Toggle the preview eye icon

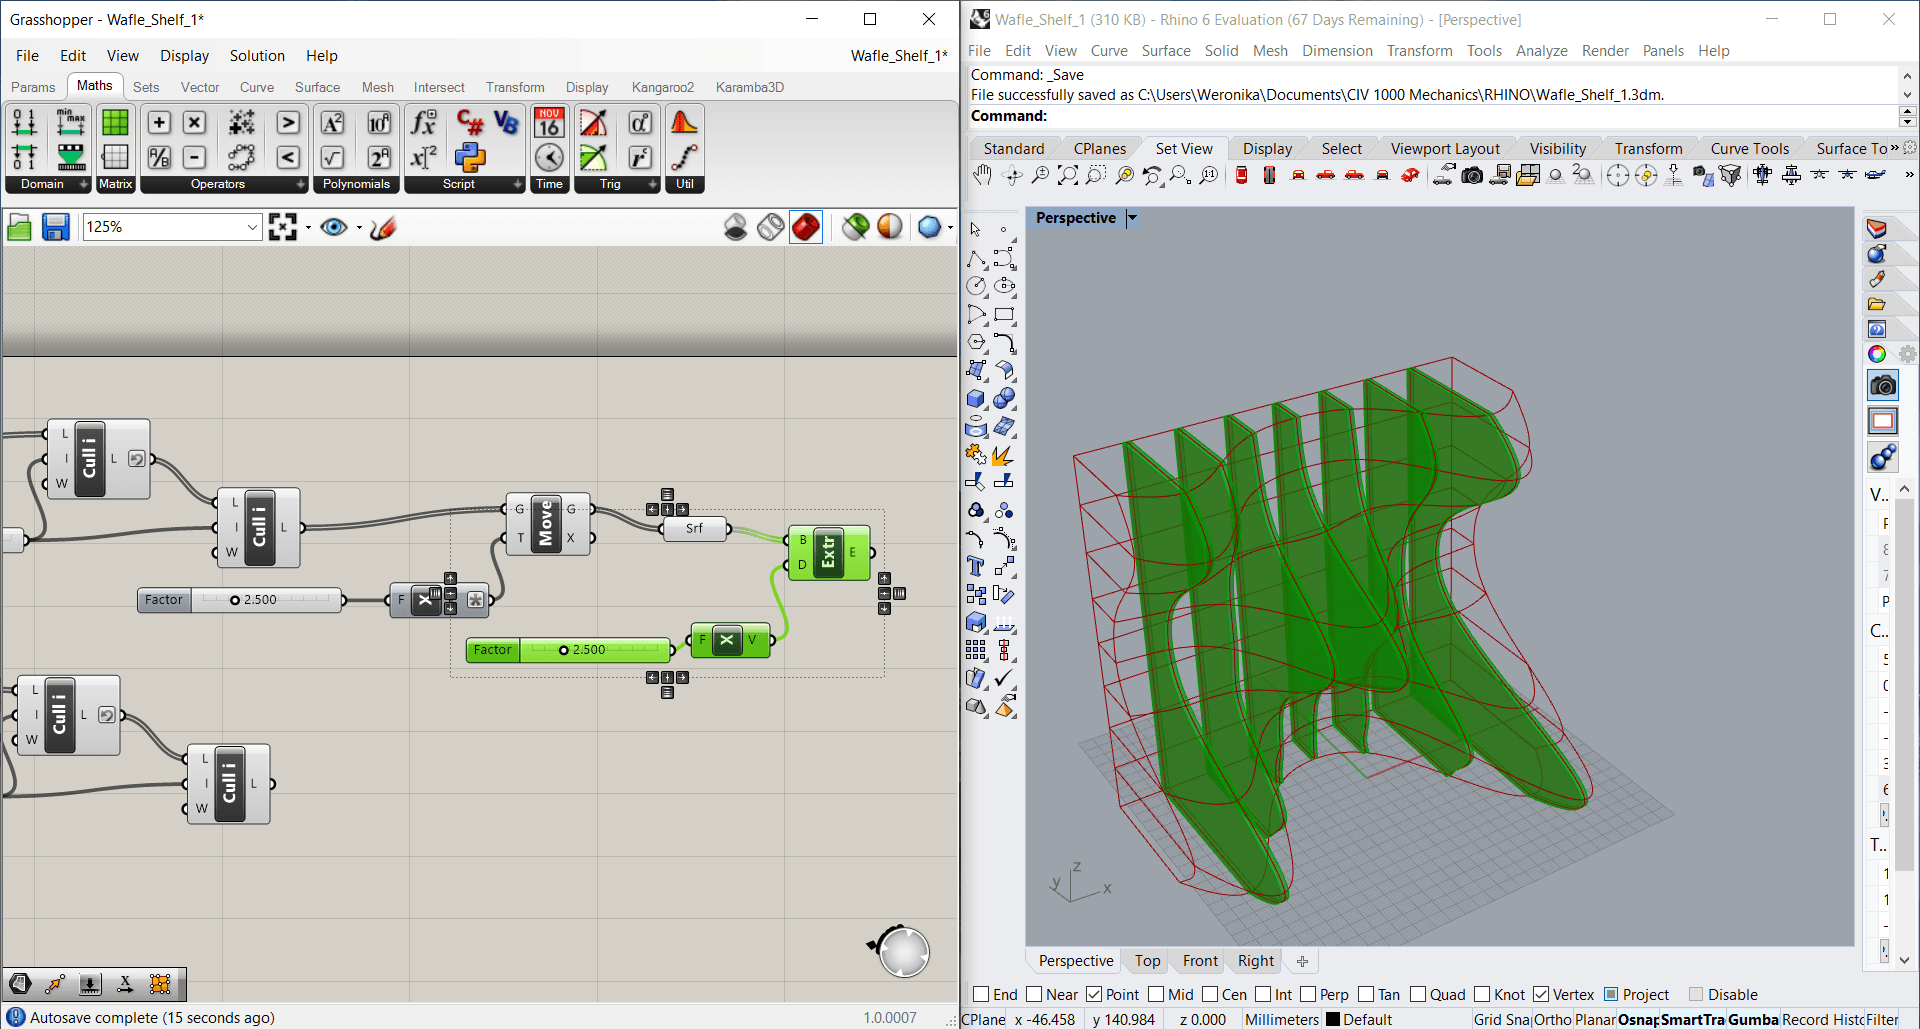coord(334,228)
